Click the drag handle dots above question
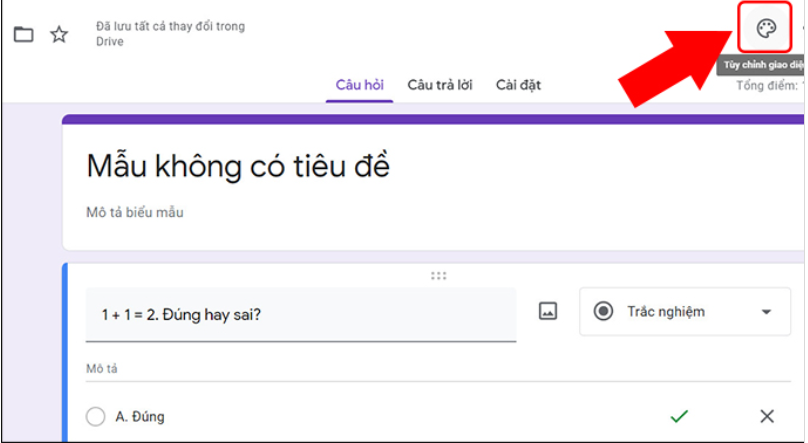This screenshot has height=443, width=808. [x=439, y=276]
